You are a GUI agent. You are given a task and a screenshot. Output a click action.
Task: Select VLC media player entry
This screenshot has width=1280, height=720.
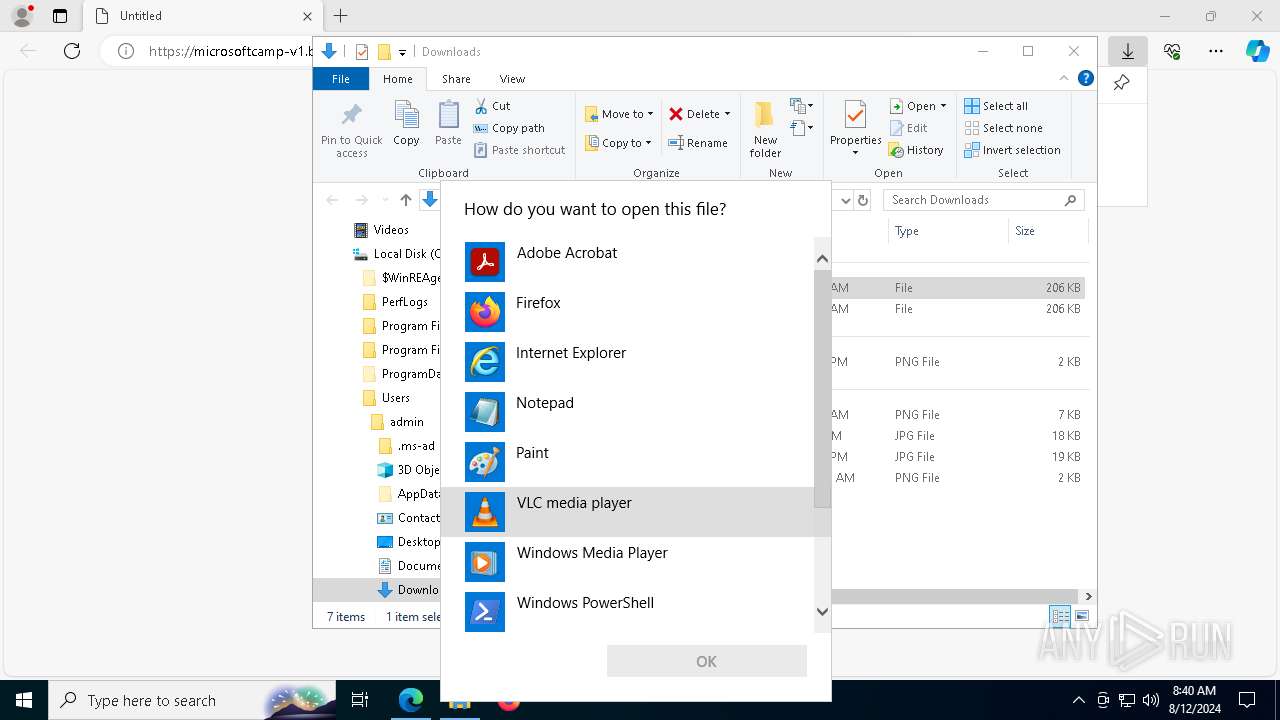point(627,512)
